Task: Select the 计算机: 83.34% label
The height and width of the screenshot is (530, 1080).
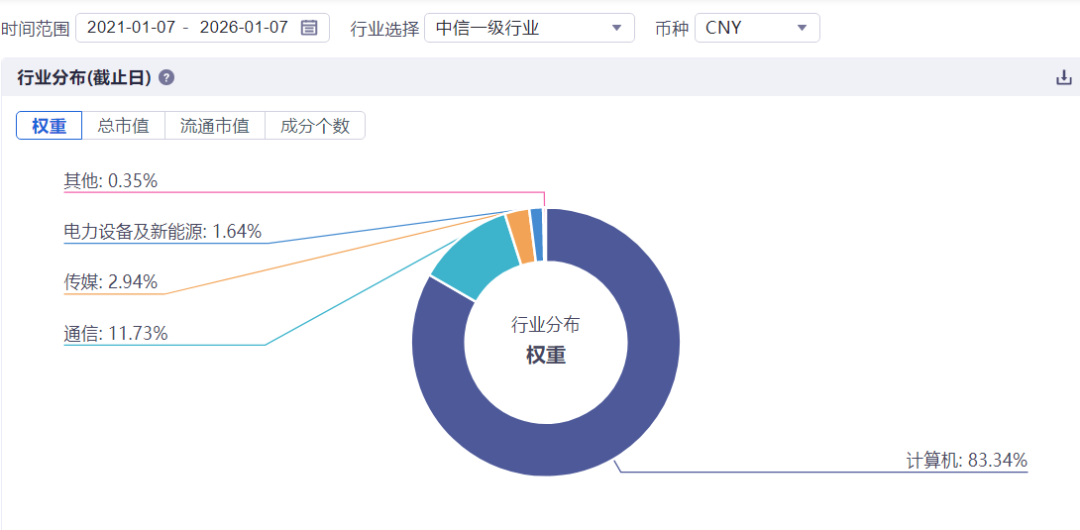Action: [x=966, y=460]
